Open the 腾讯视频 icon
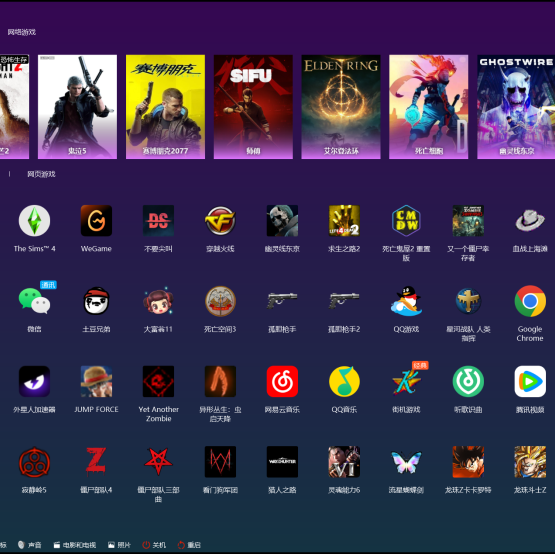Screen dimensions: 555x554 (x=530, y=381)
